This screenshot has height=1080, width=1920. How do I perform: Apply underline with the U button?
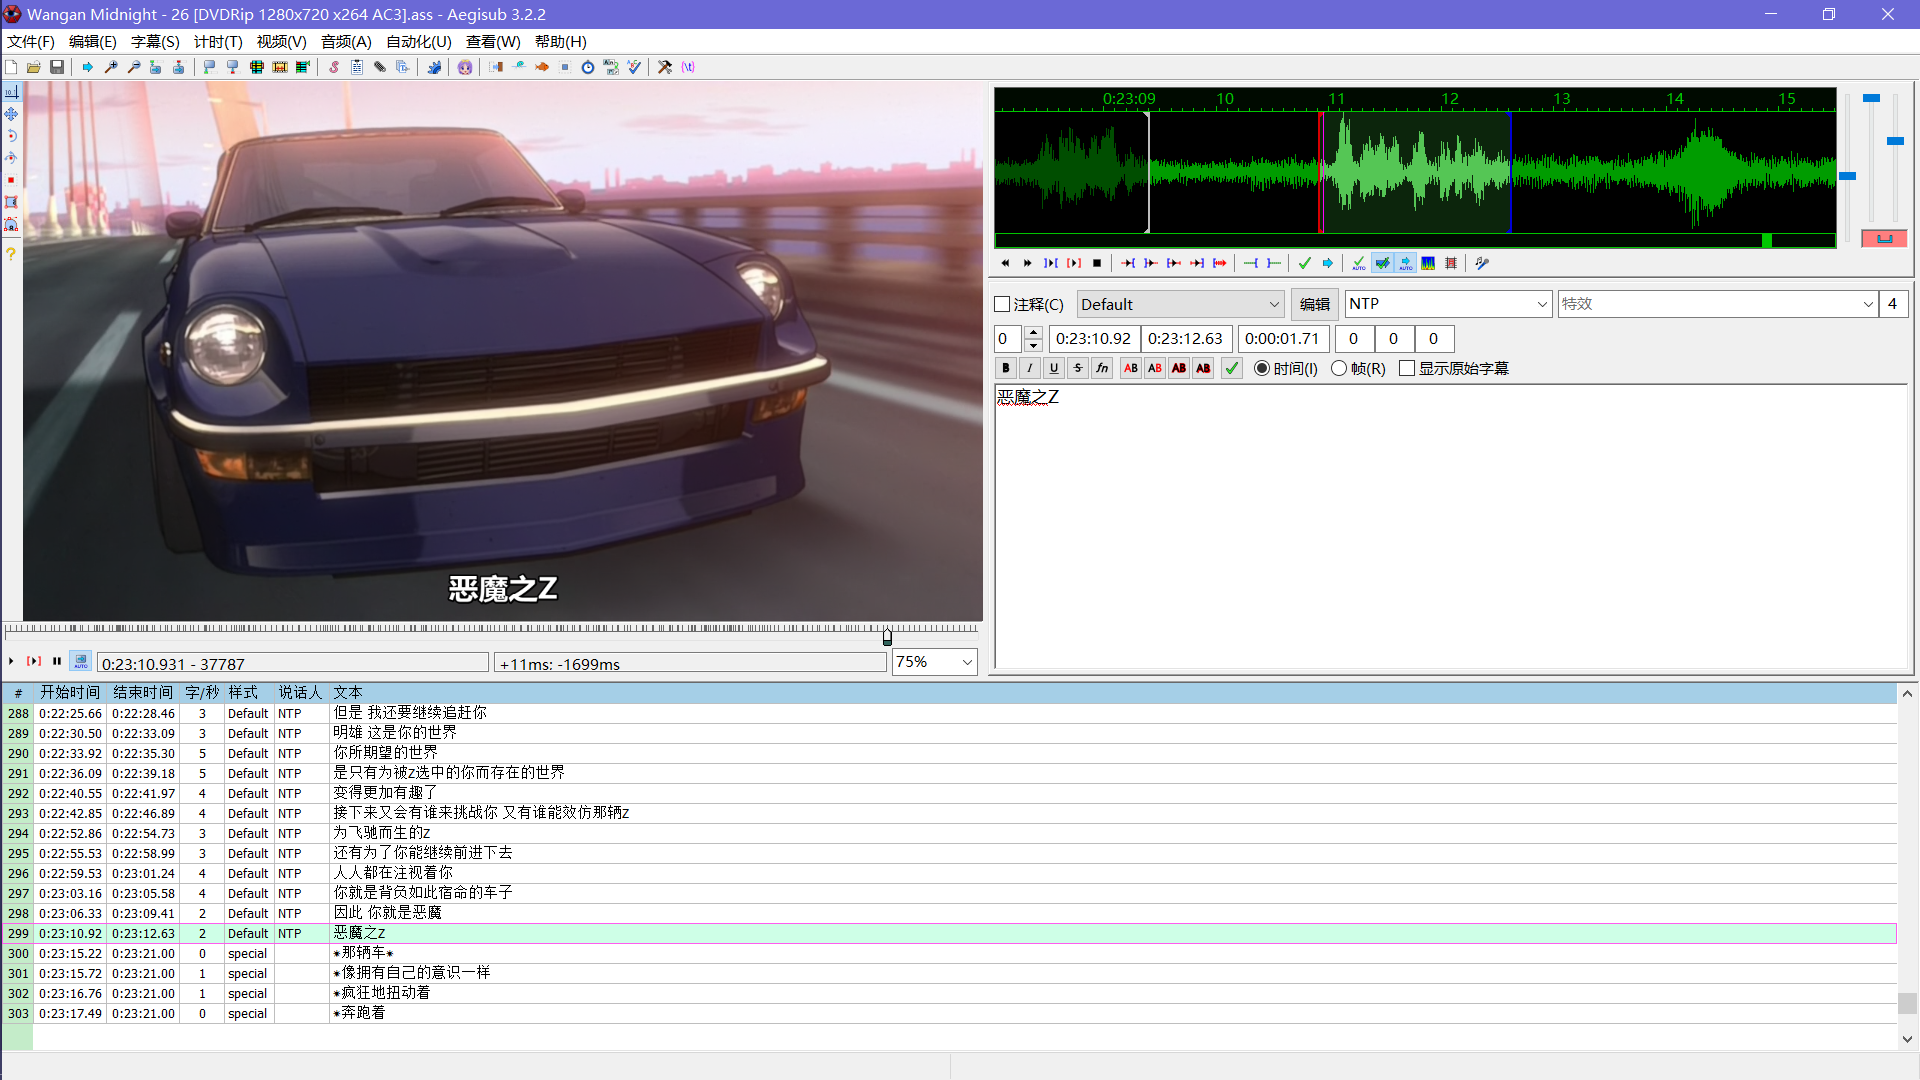(x=1053, y=368)
